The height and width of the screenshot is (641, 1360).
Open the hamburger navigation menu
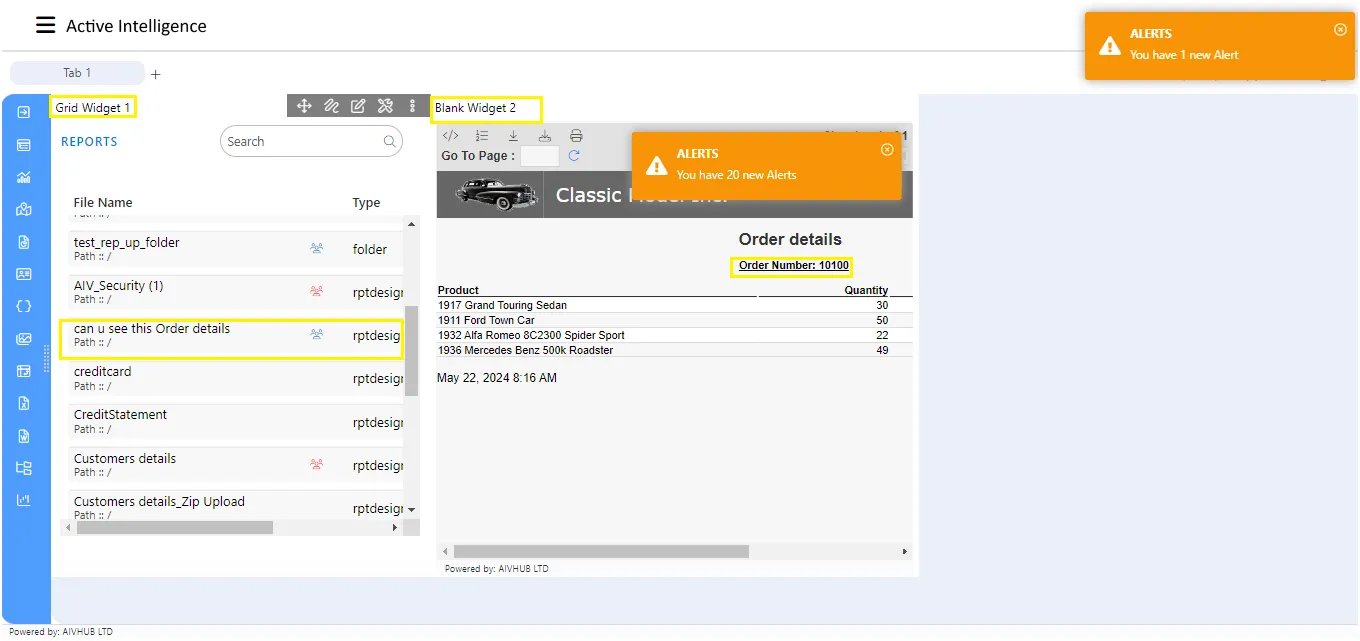click(46, 26)
